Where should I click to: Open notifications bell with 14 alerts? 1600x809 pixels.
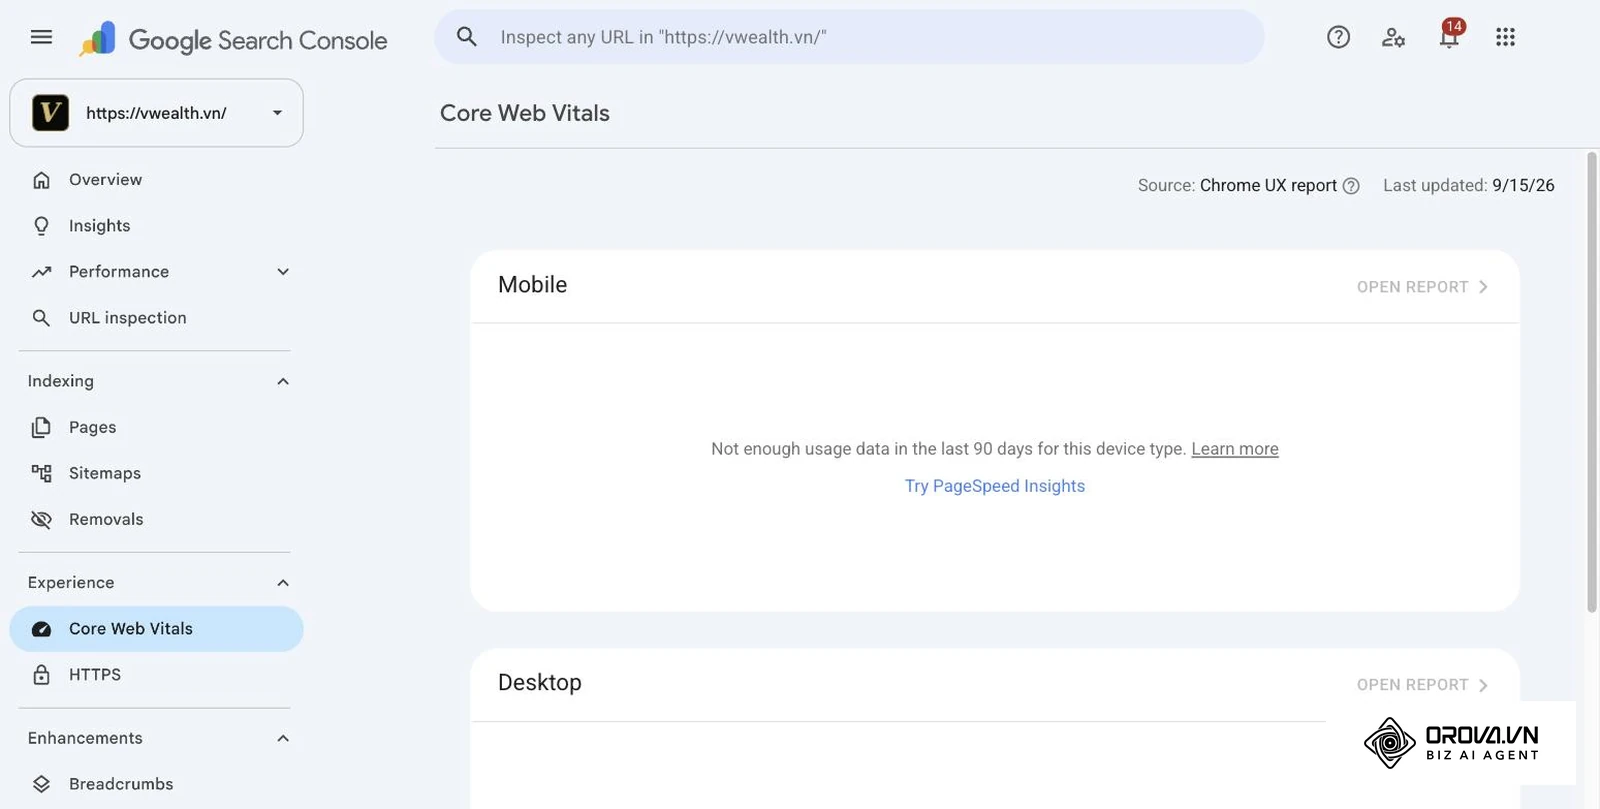pos(1450,35)
